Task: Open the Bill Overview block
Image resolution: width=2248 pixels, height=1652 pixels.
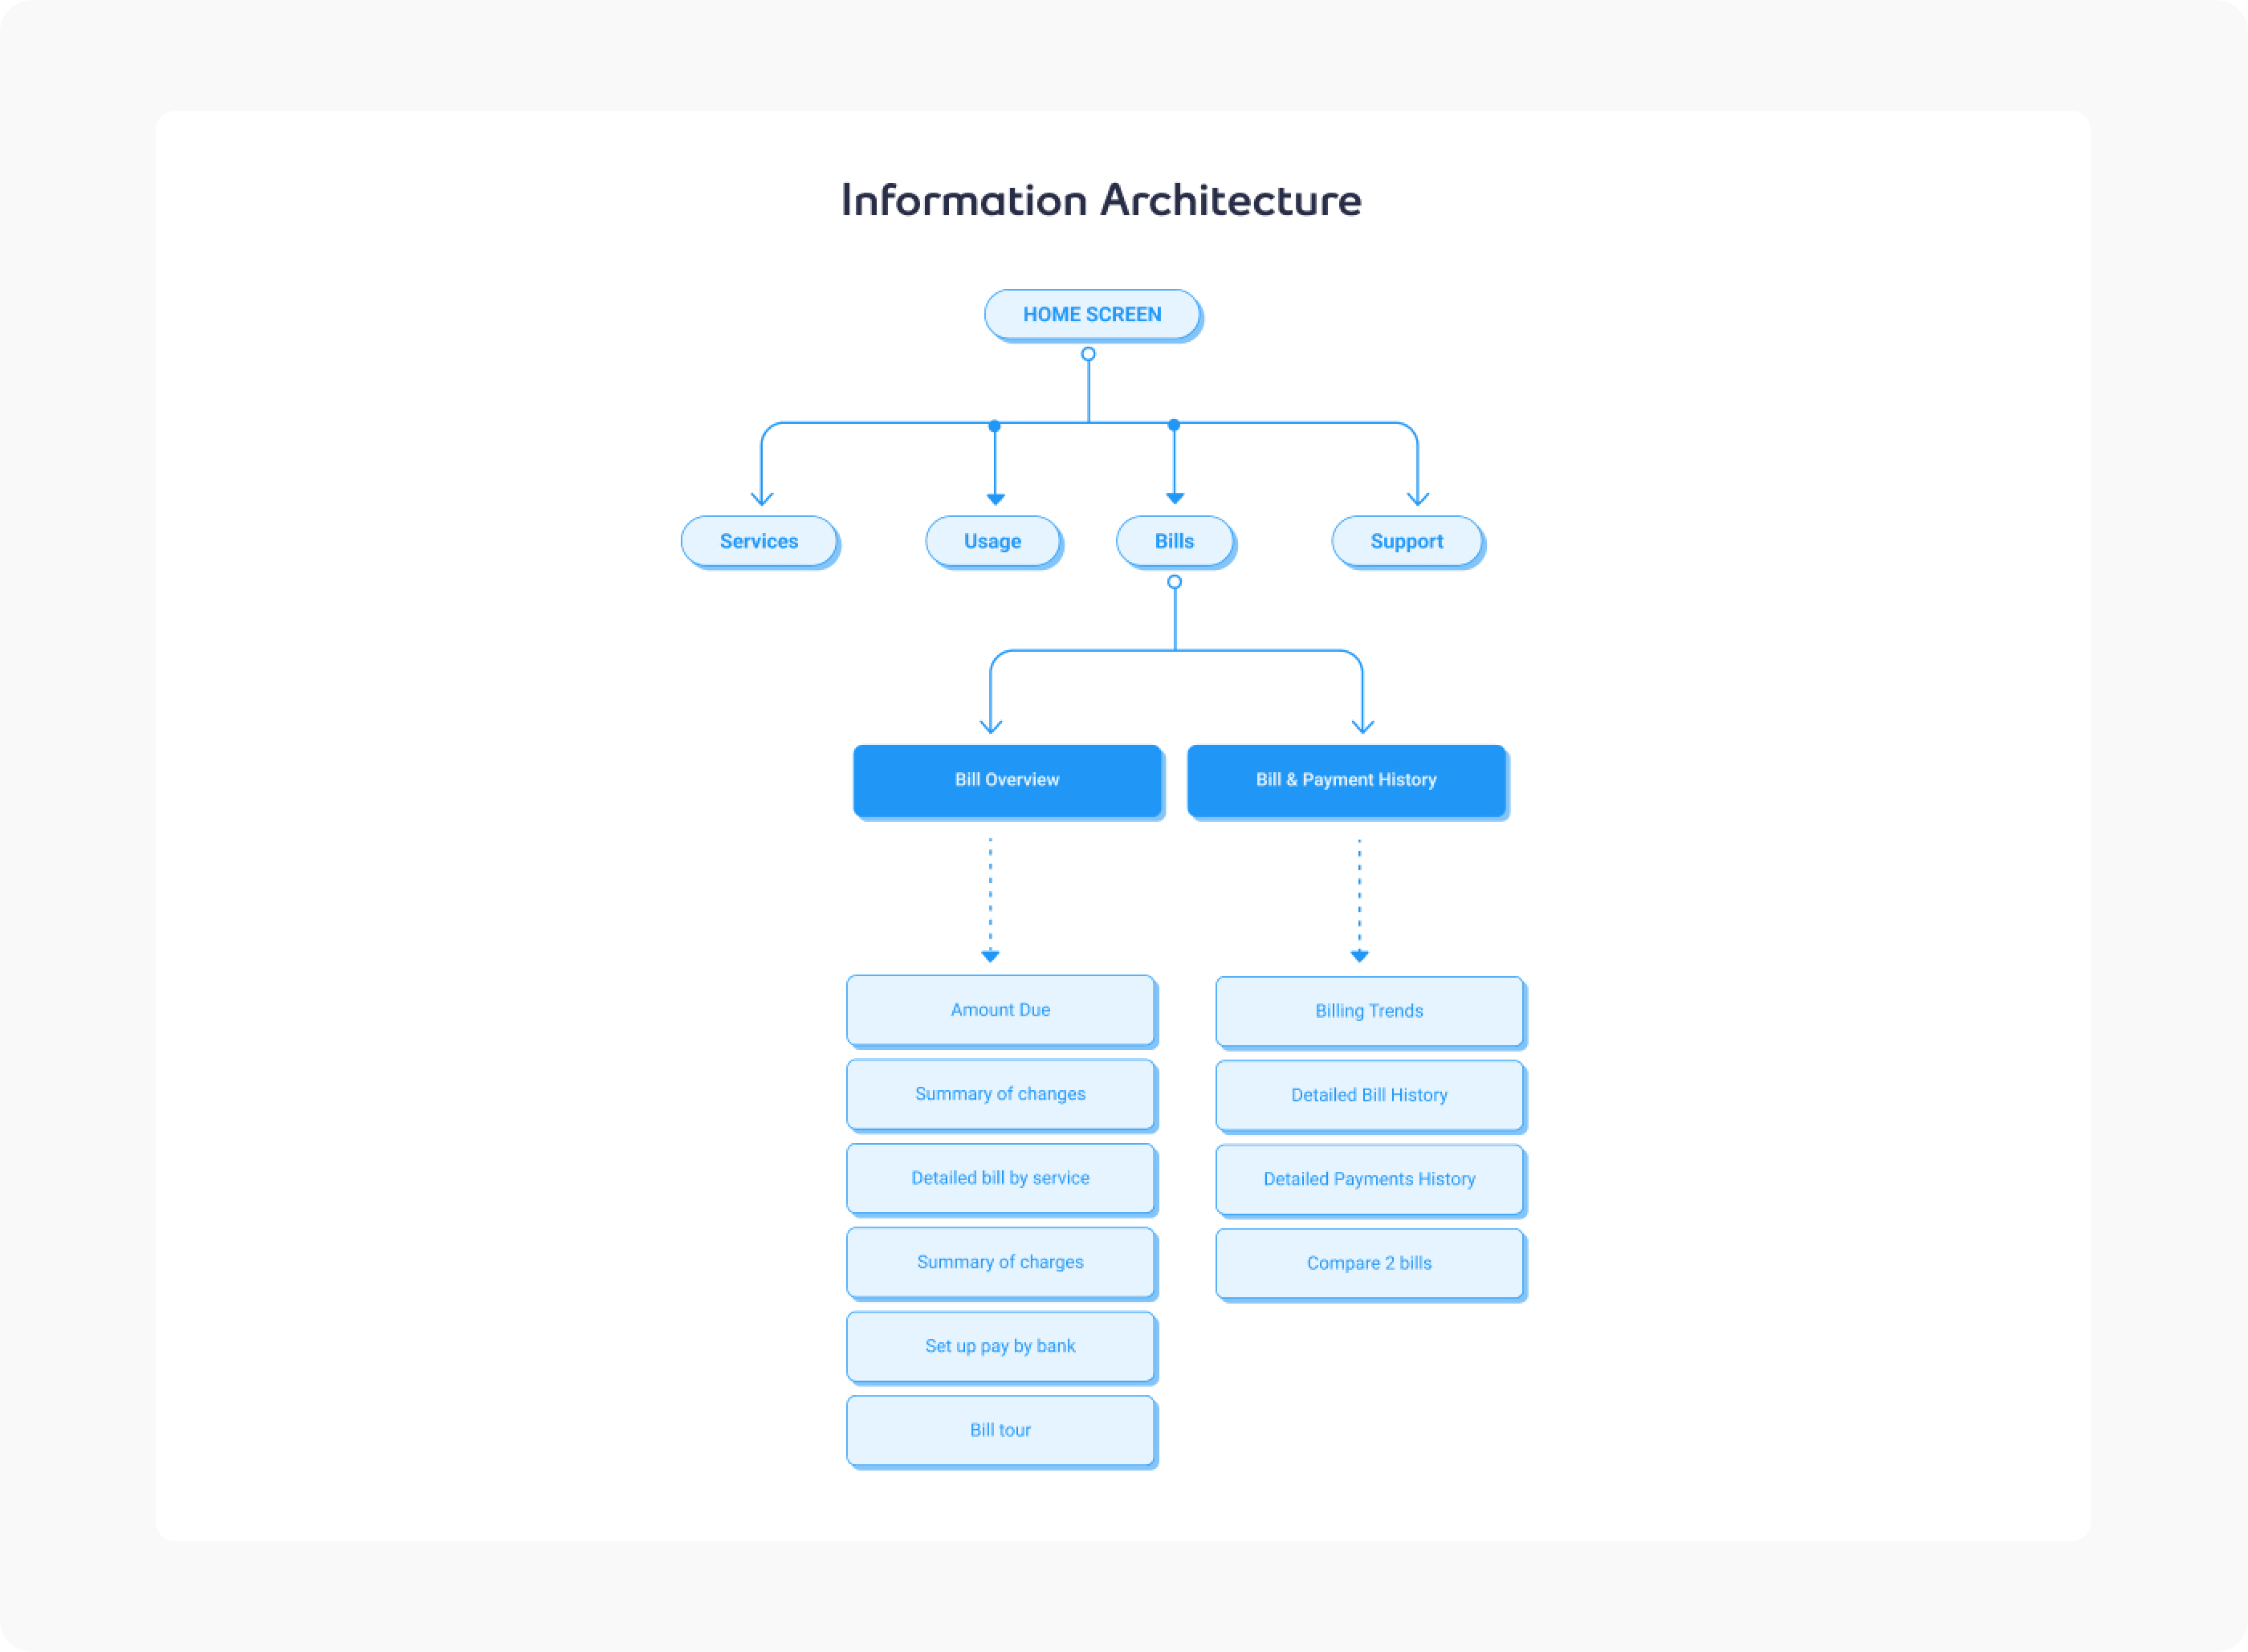Action: [x=1006, y=780]
